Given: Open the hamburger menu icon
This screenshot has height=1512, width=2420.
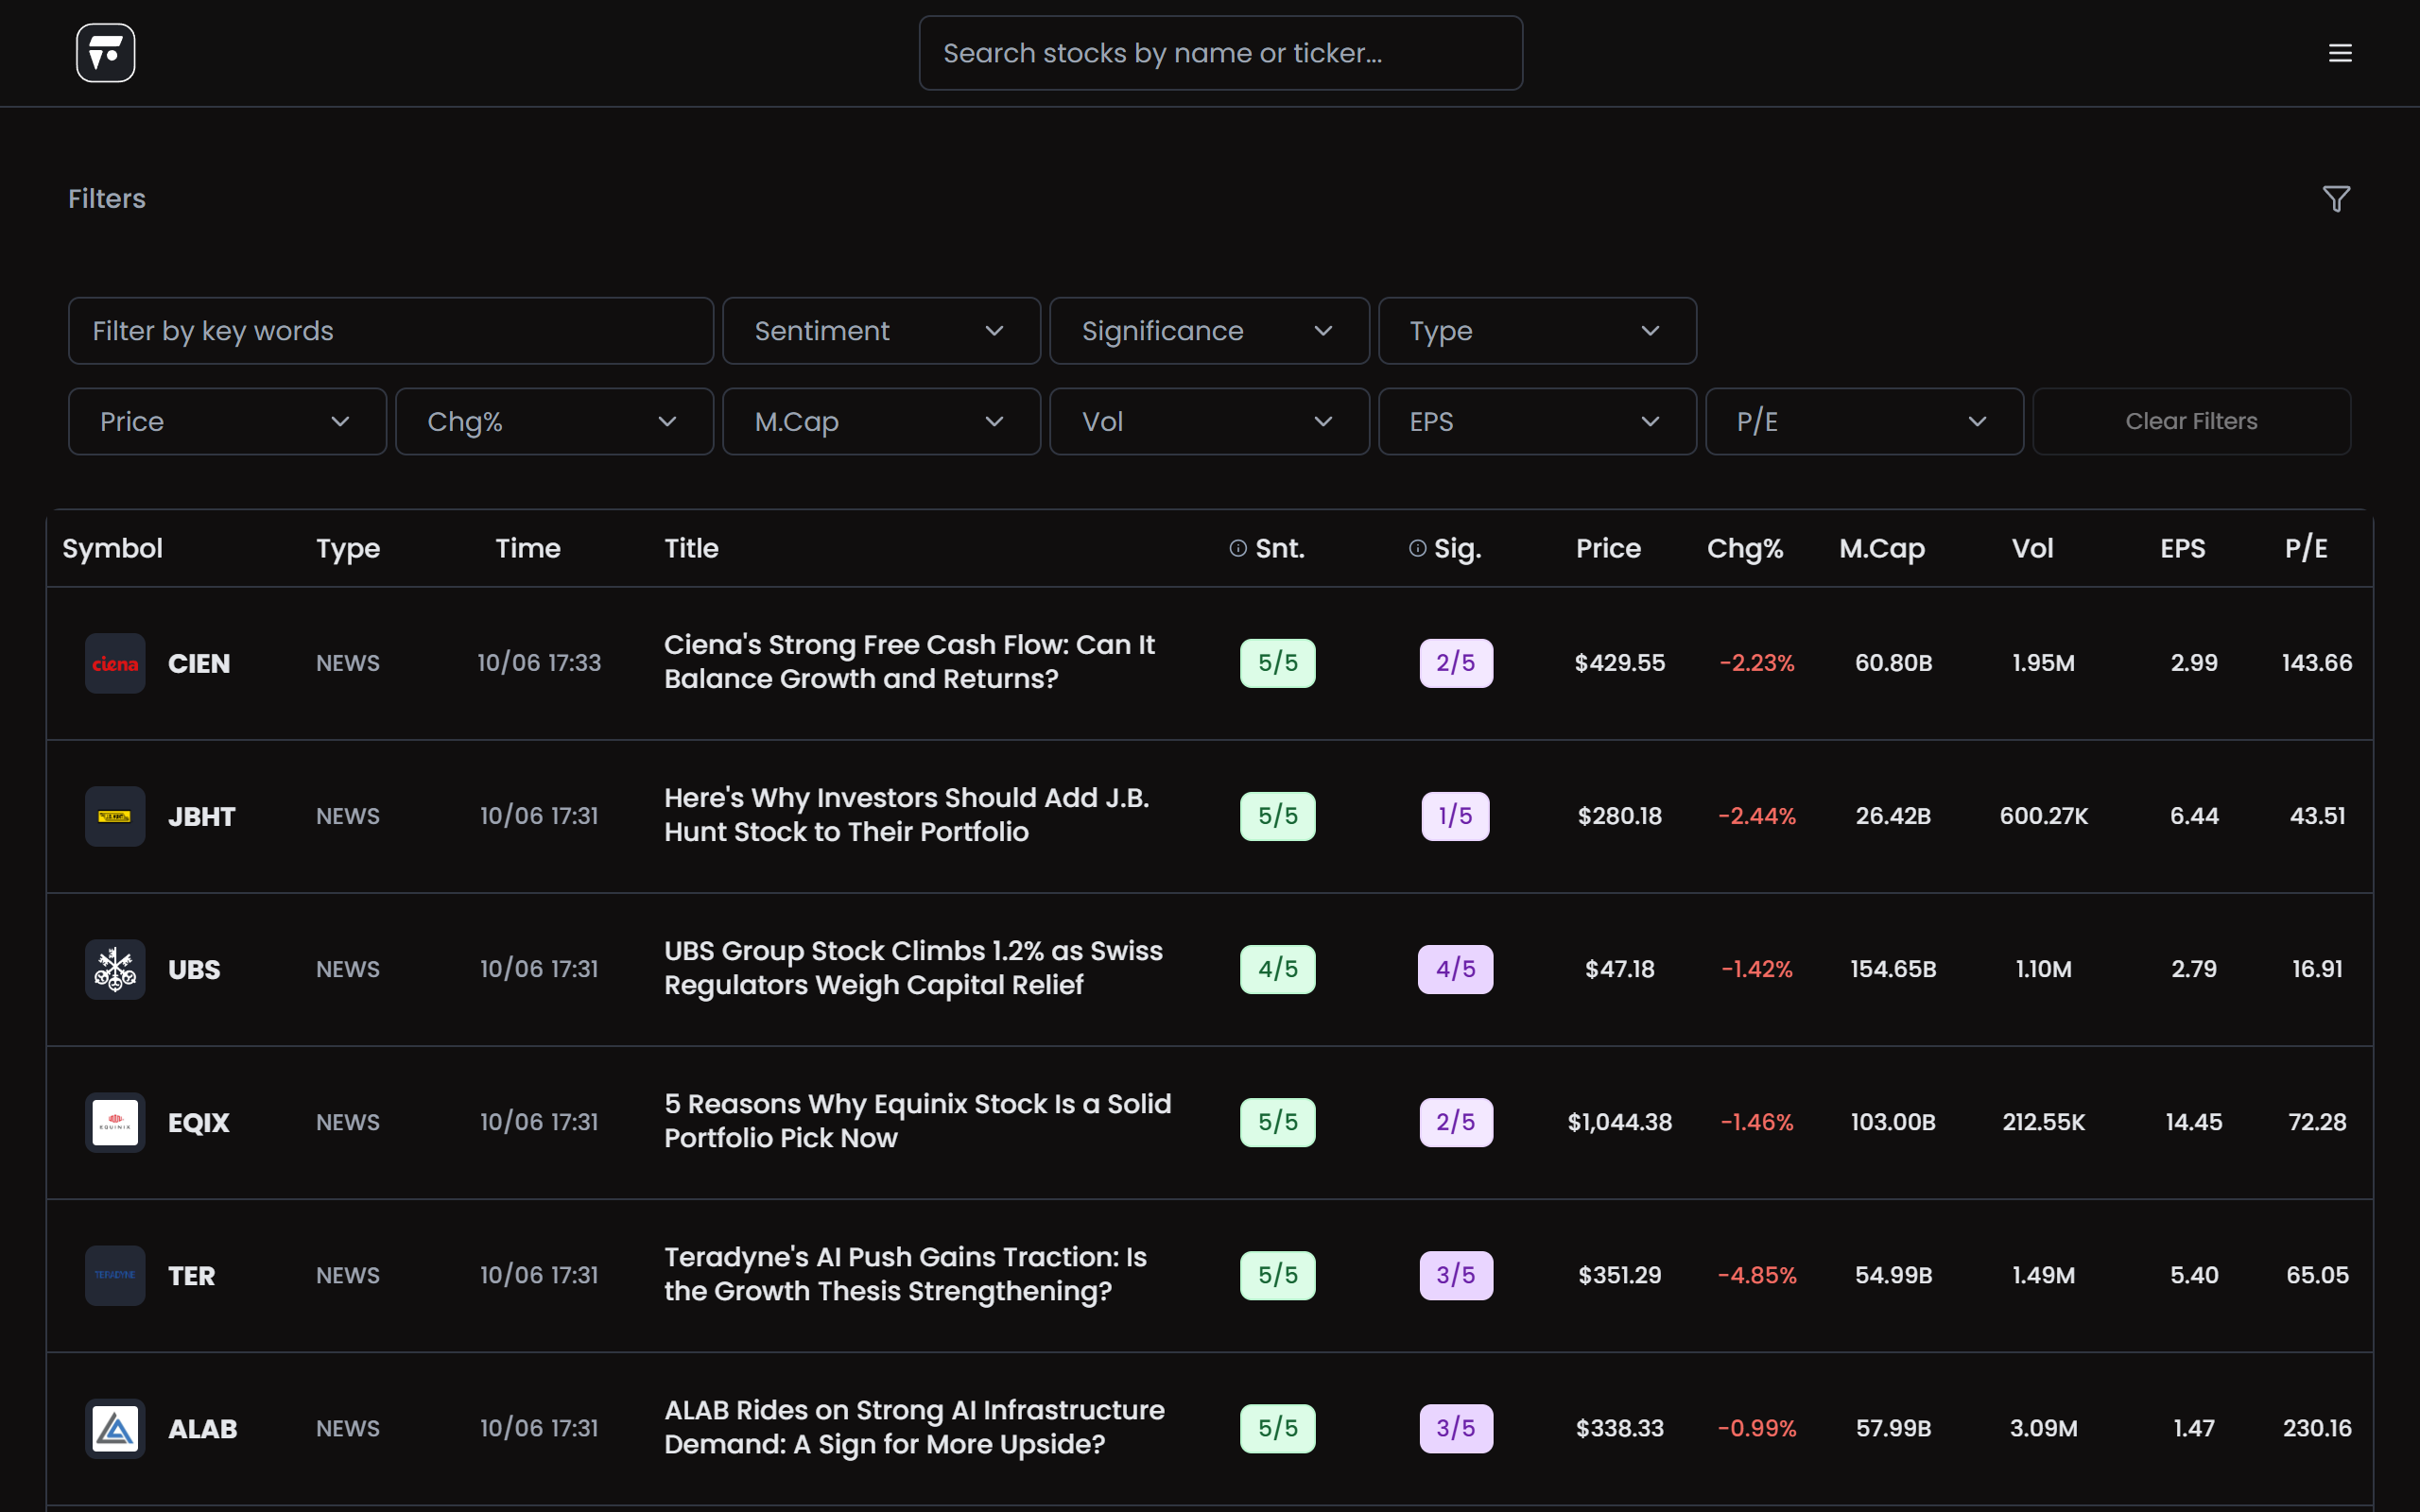Looking at the screenshot, I should point(2340,53).
